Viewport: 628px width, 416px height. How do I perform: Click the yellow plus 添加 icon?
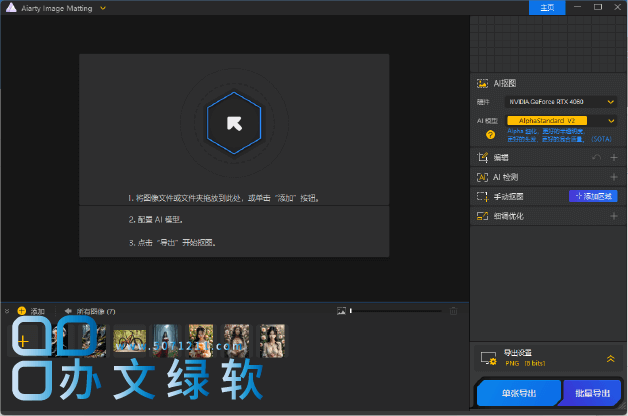pyautogui.click(x=22, y=311)
